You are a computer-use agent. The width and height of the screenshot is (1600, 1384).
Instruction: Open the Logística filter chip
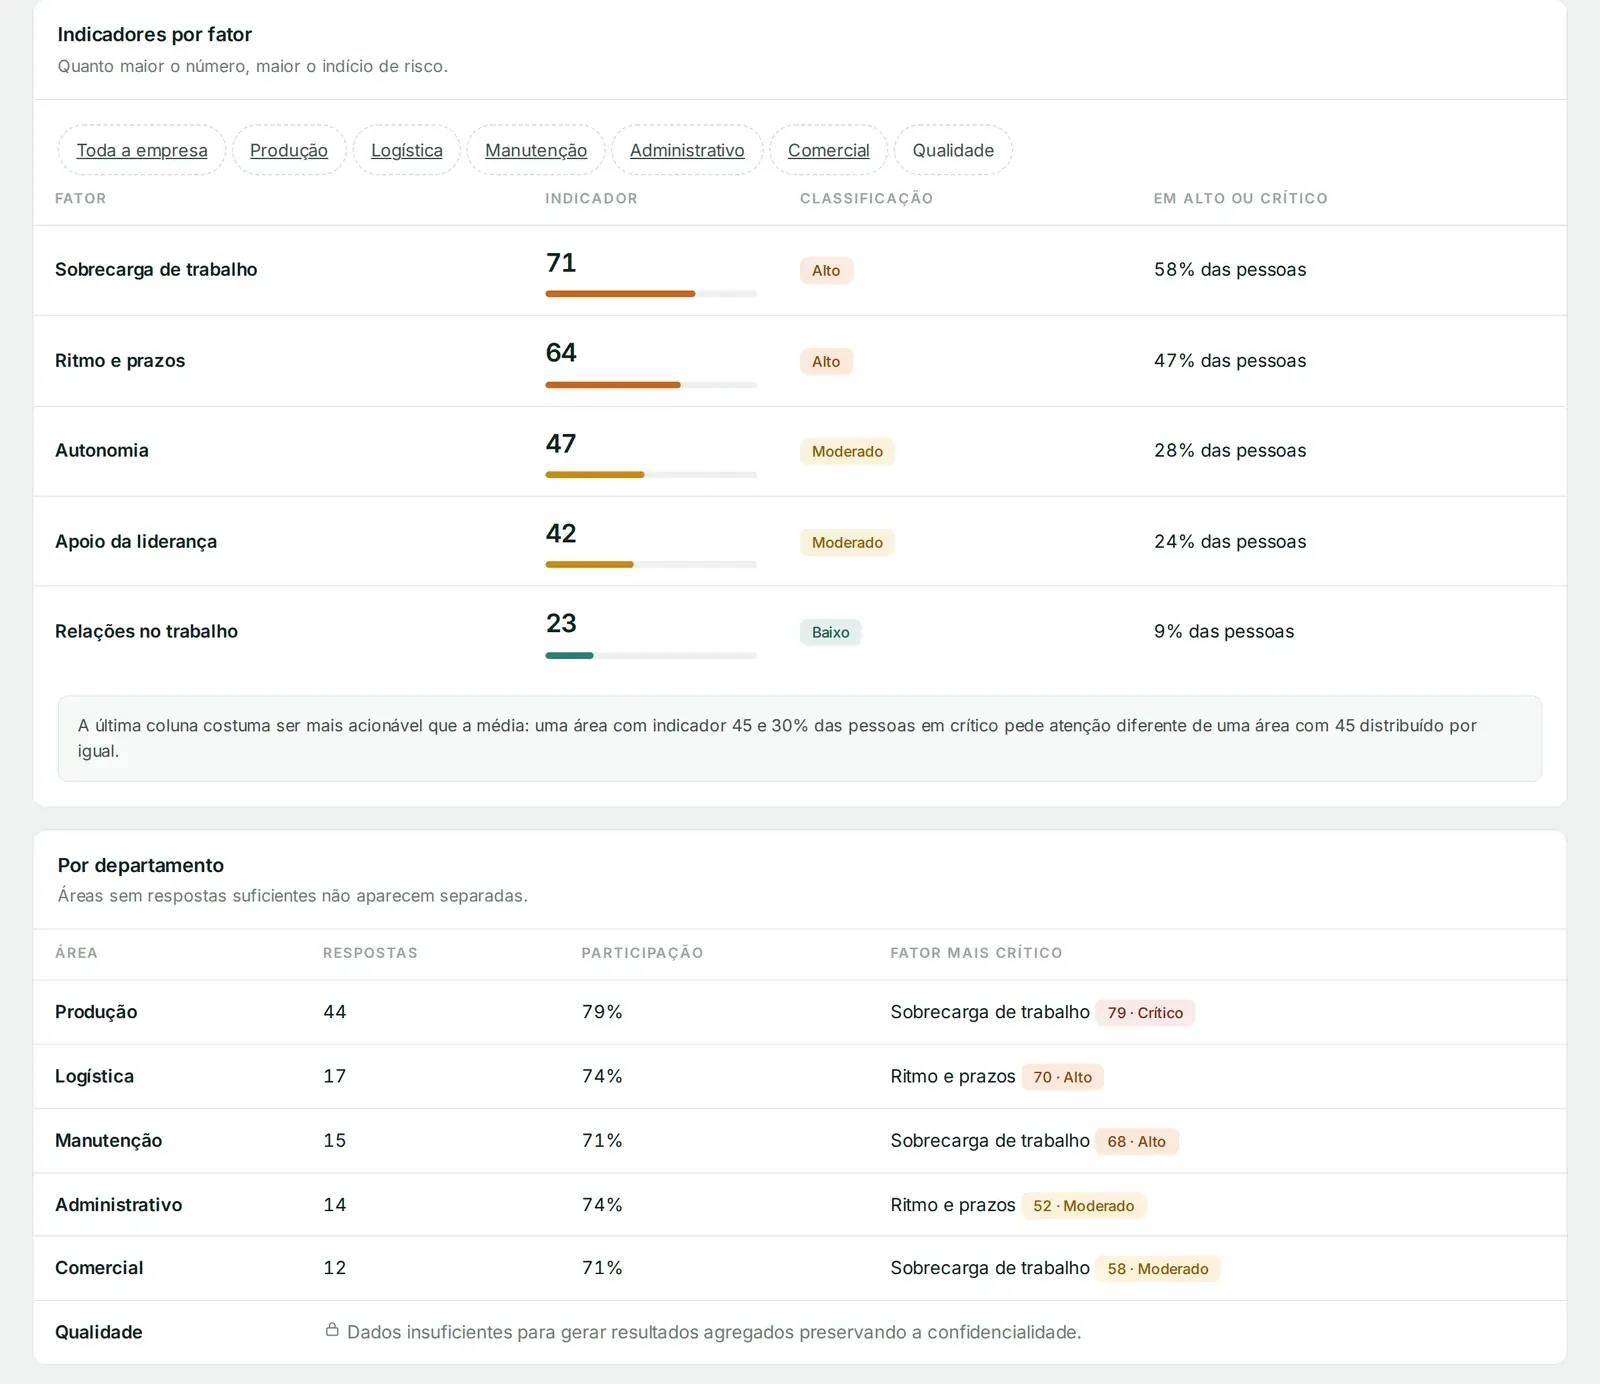tap(407, 150)
